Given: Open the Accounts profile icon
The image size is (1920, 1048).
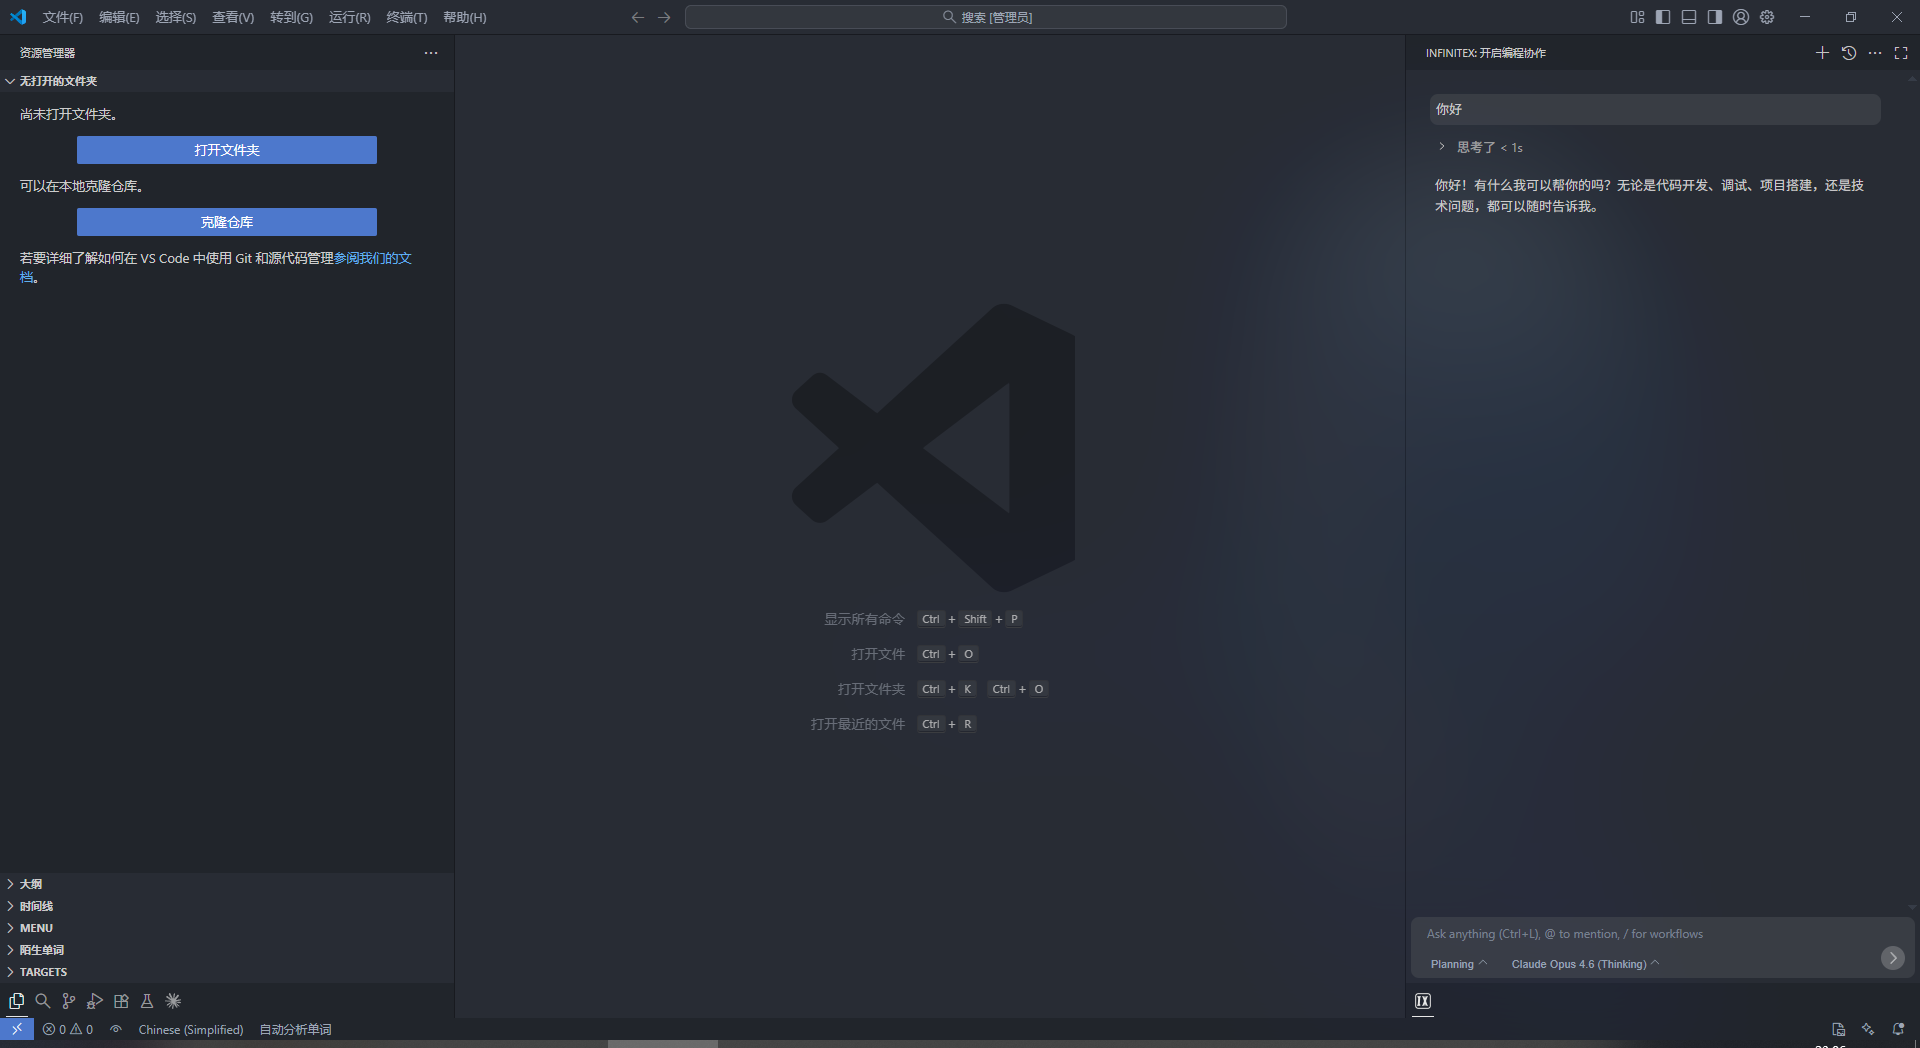Looking at the screenshot, I should tap(1741, 17).
